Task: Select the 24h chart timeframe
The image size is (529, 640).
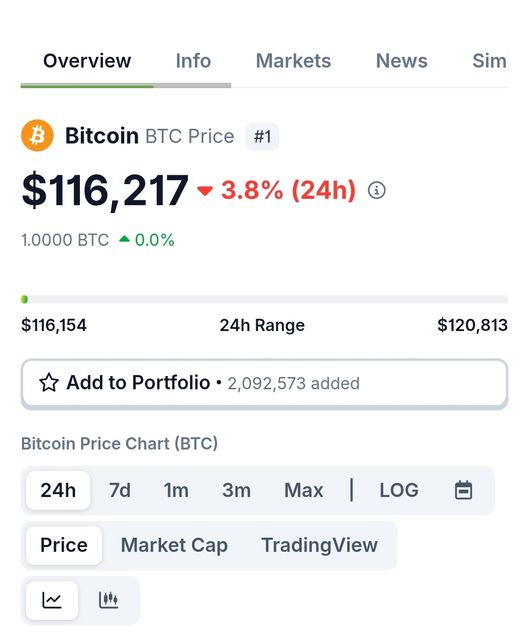Action: (x=58, y=490)
